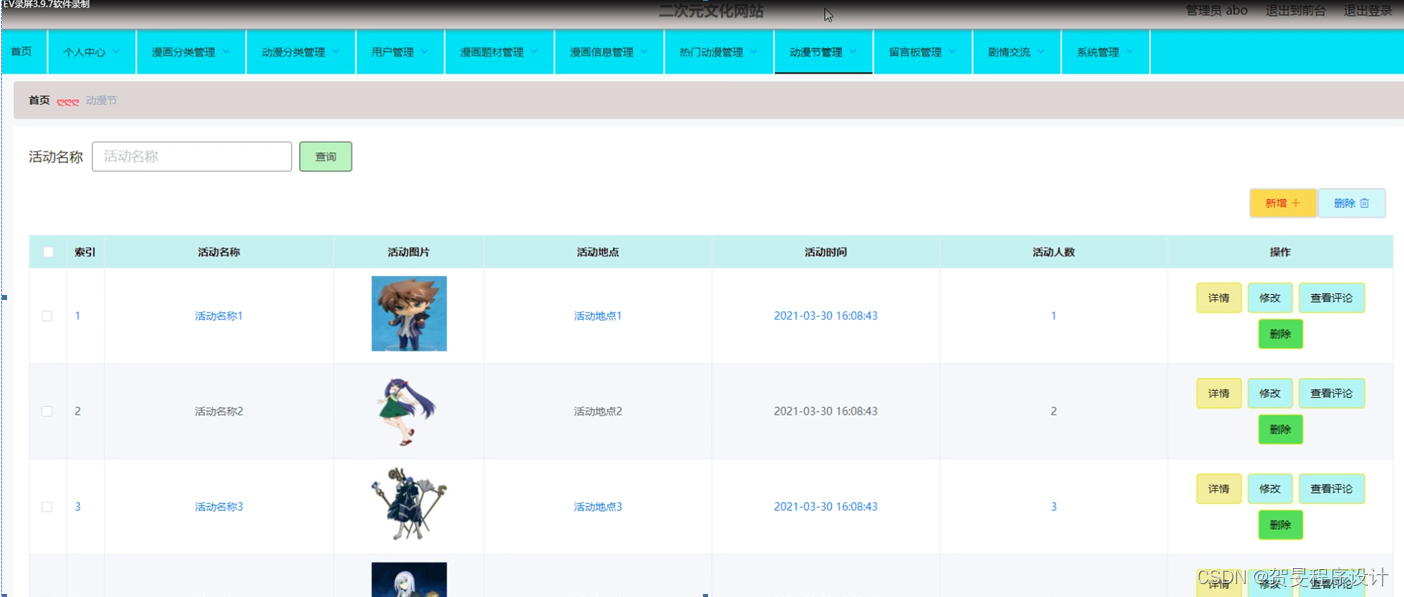
Task: Expand the 漫画信息管理 dropdown chevron
Action: tap(645, 52)
